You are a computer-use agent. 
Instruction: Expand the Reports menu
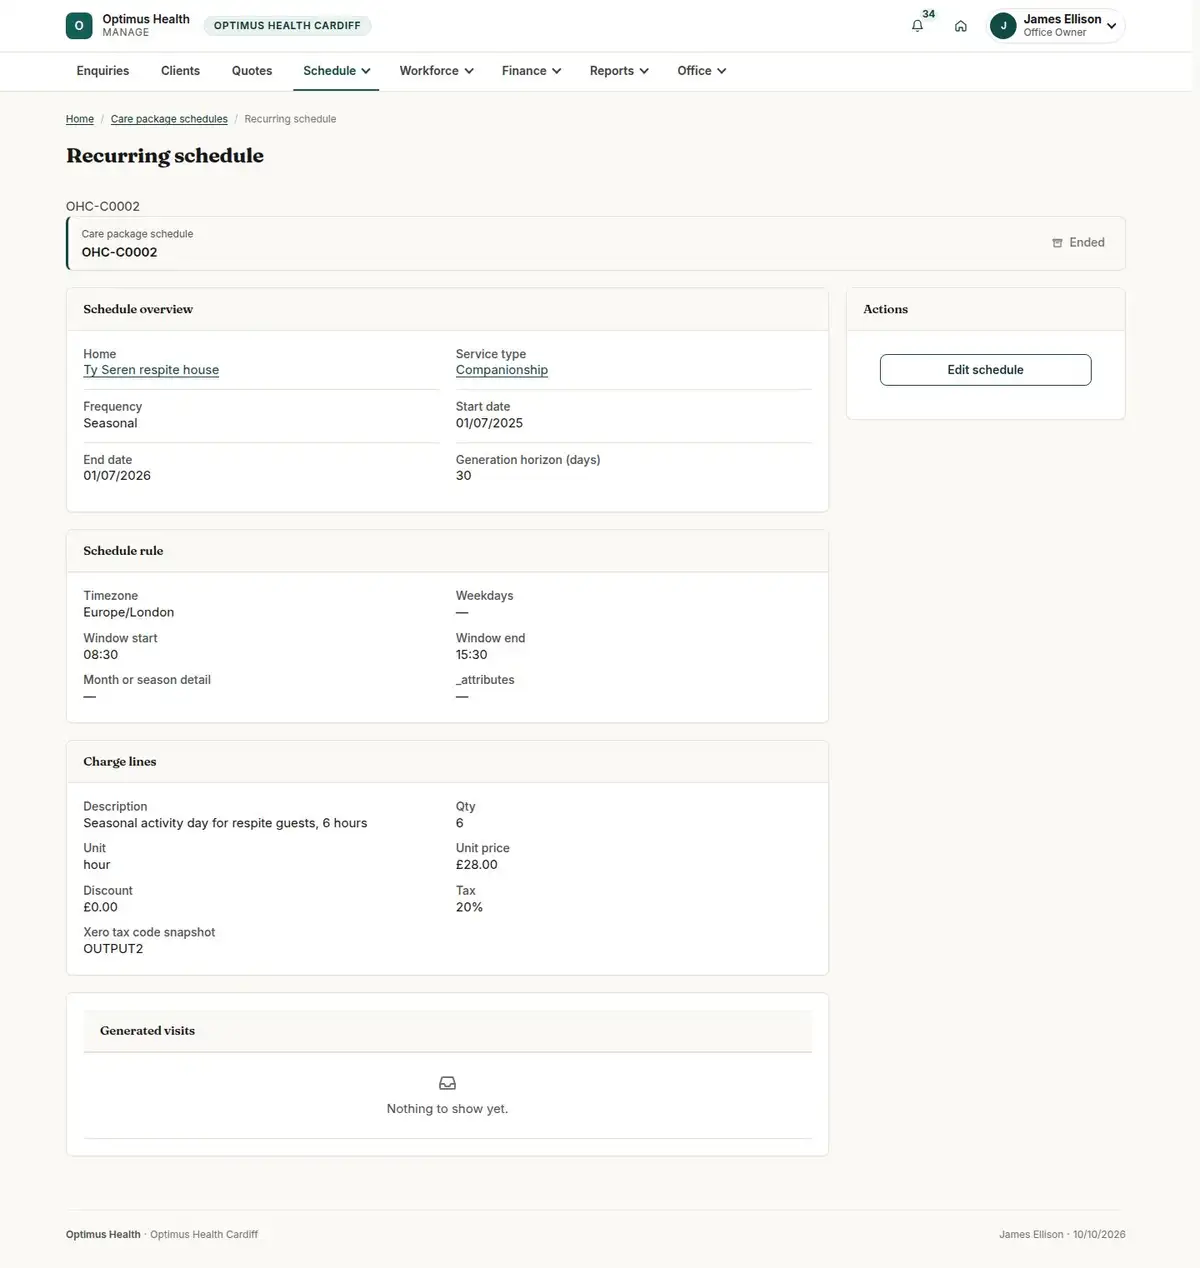(x=619, y=71)
